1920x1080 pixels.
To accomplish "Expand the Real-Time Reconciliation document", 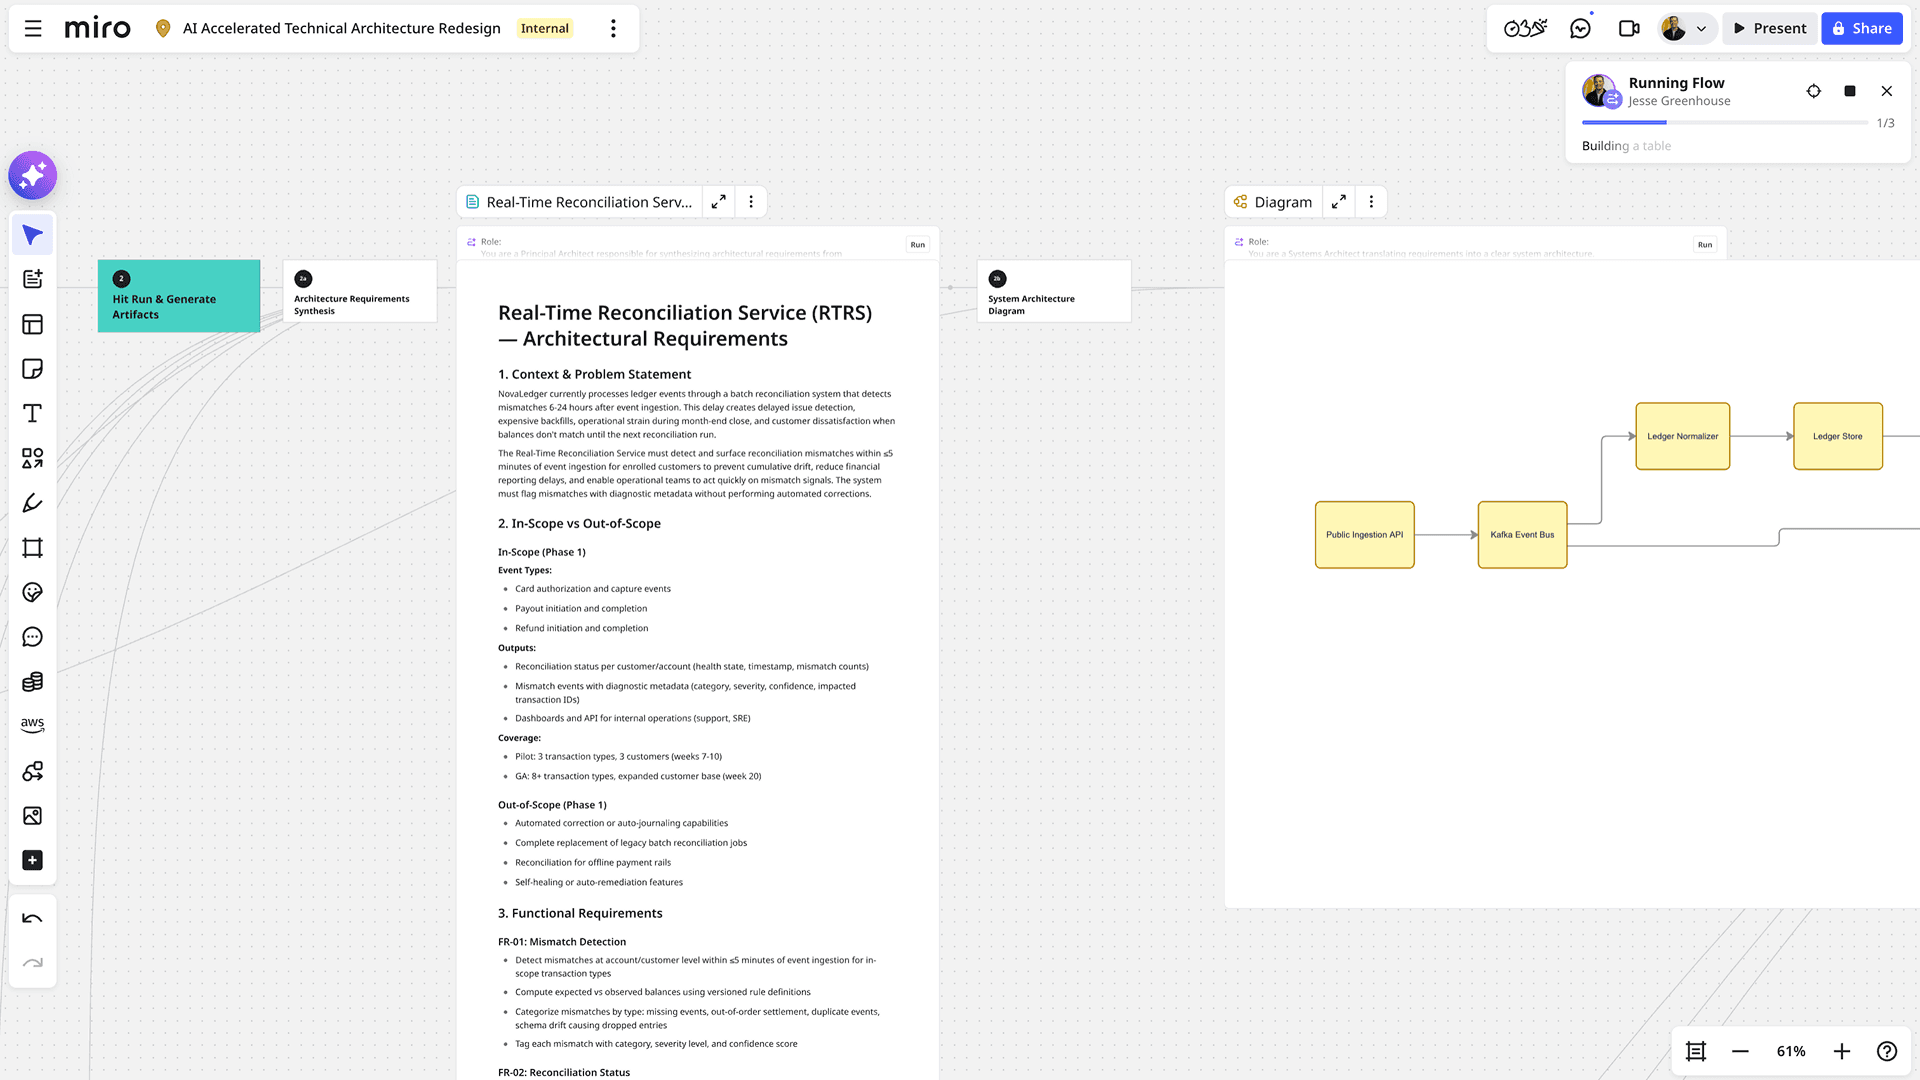I will point(718,202).
